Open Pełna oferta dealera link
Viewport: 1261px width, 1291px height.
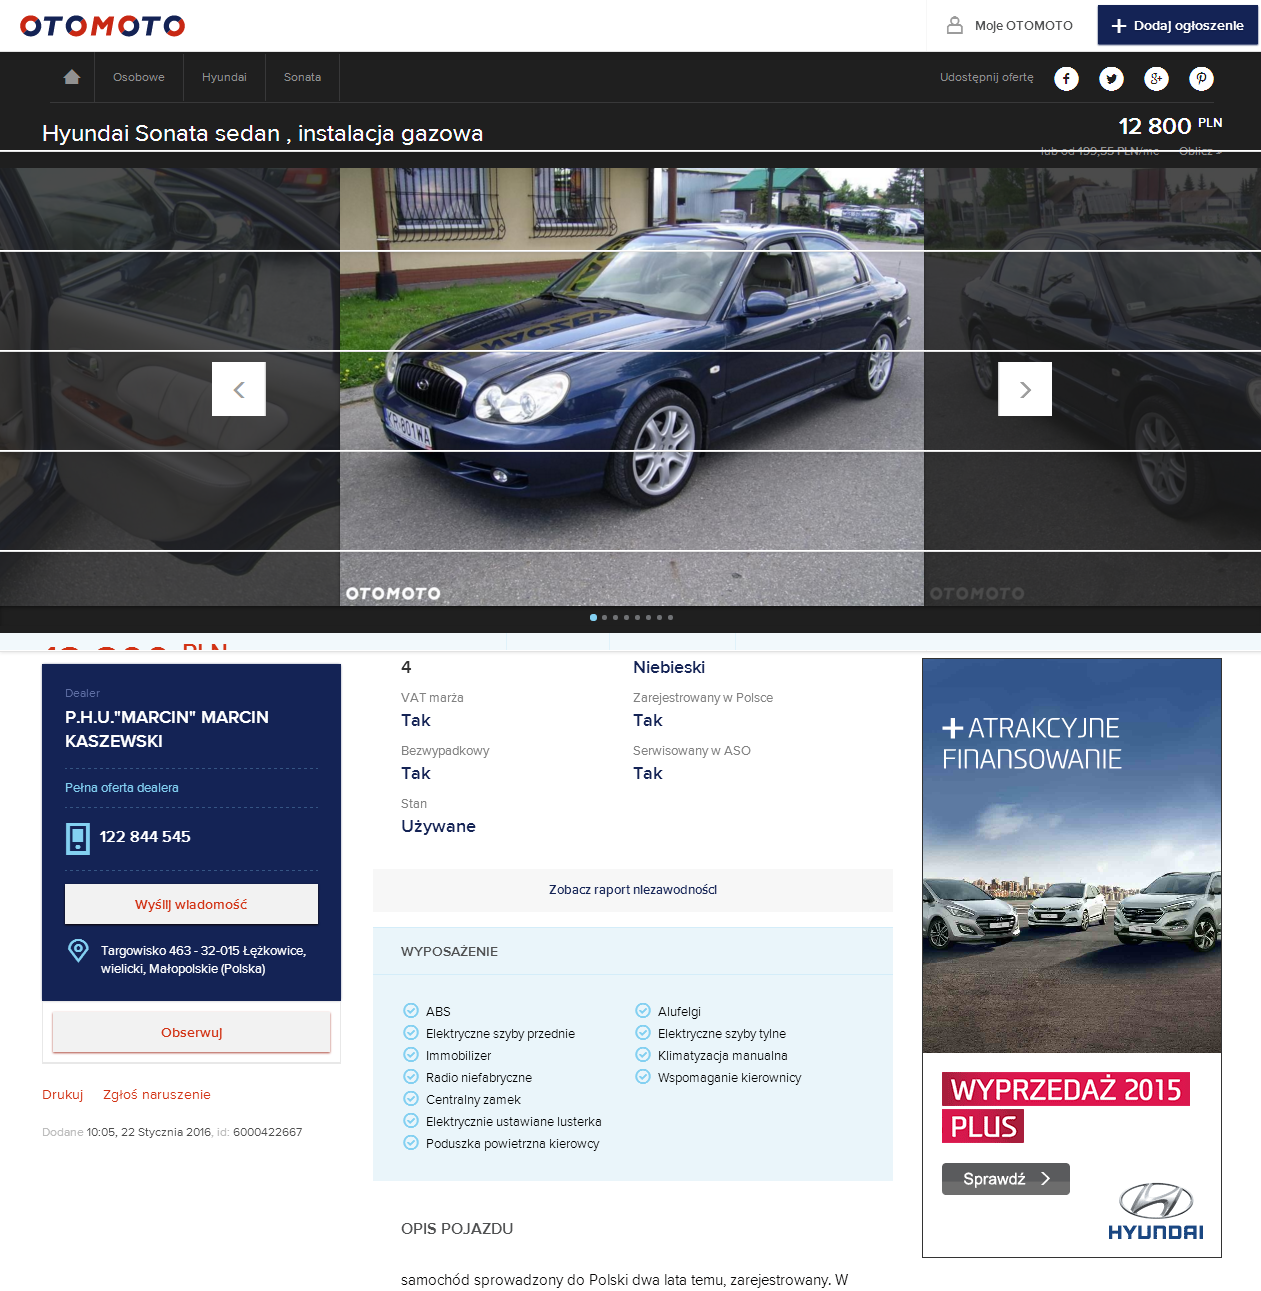pos(122,788)
